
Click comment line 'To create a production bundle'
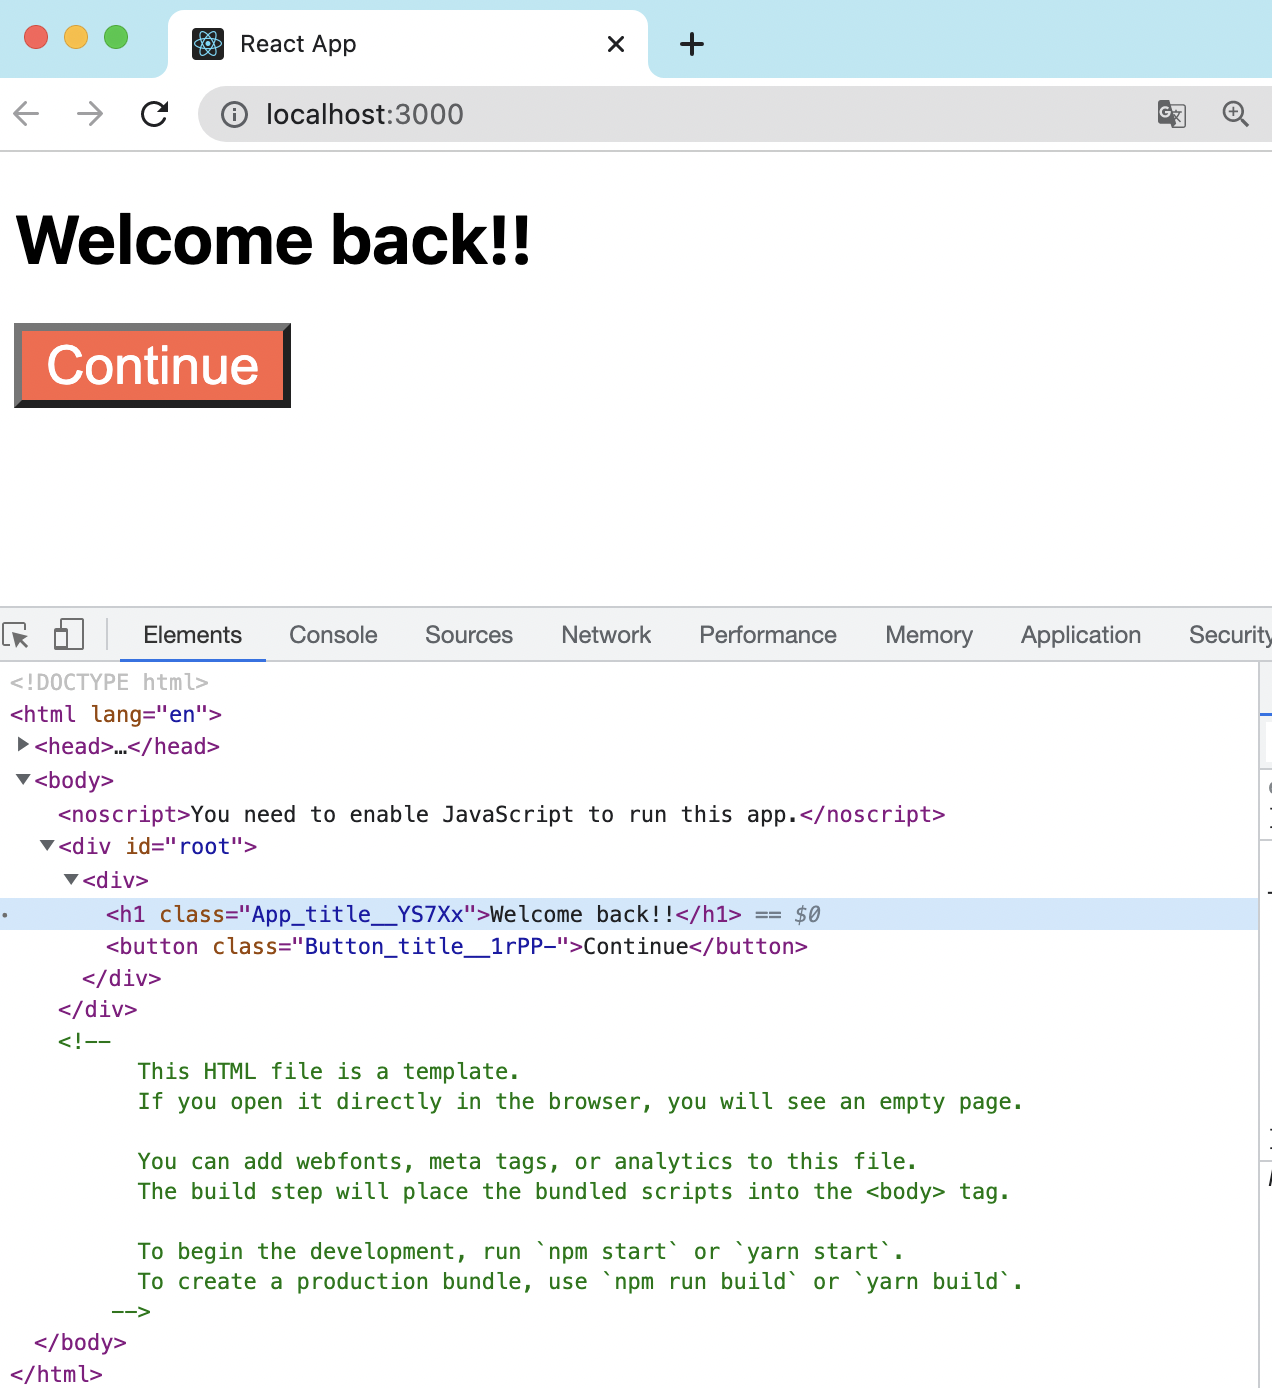tap(580, 1281)
